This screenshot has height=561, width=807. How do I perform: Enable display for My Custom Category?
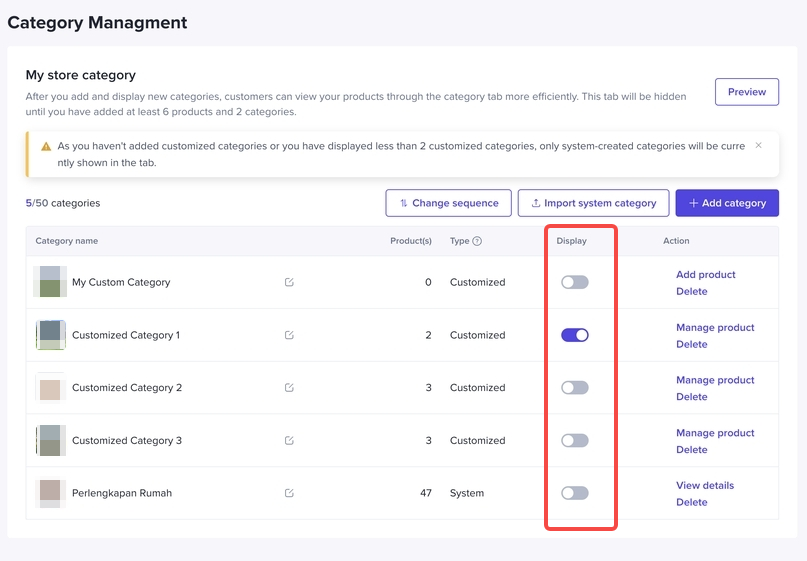pos(574,282)
